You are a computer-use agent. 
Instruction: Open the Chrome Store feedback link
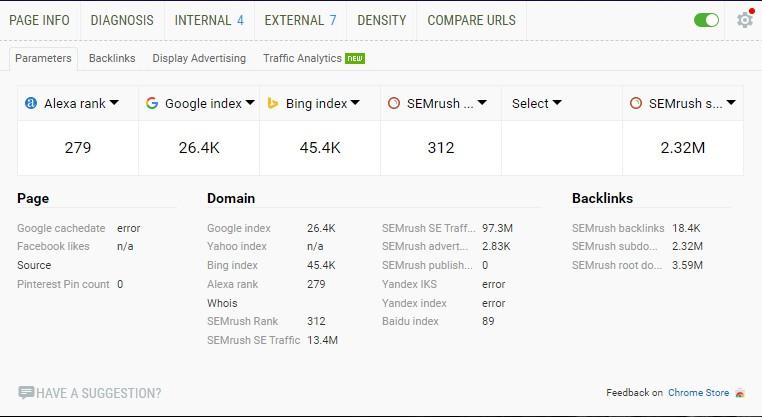[x=698, y=393]
